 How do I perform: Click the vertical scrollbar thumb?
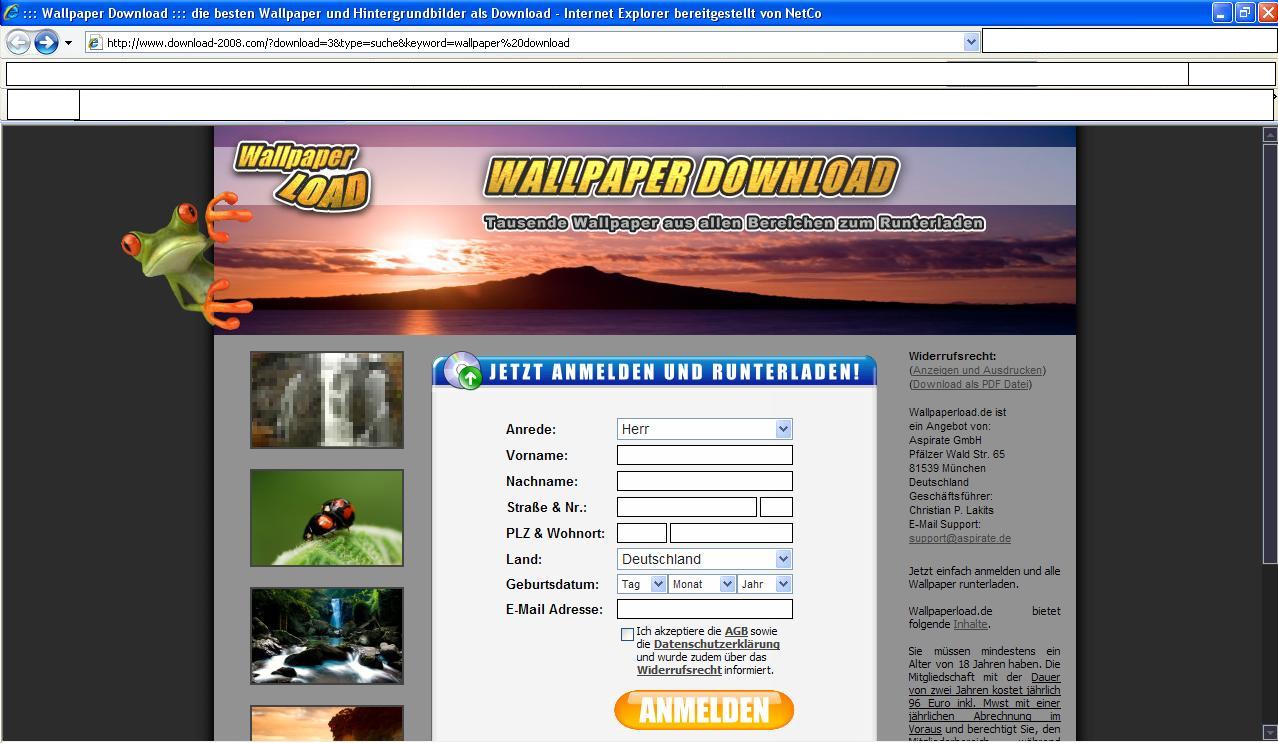(x=1270, y=350)
